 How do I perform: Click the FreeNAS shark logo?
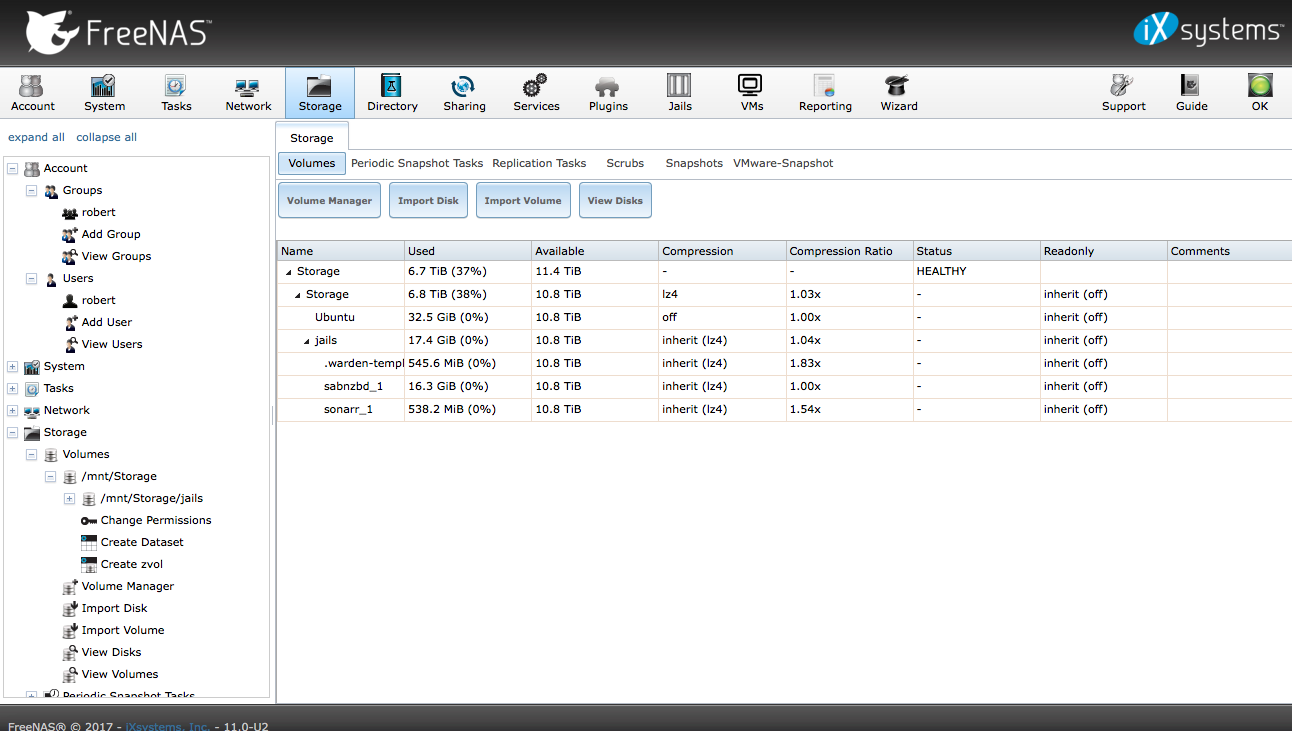click(x=52, y=33)
